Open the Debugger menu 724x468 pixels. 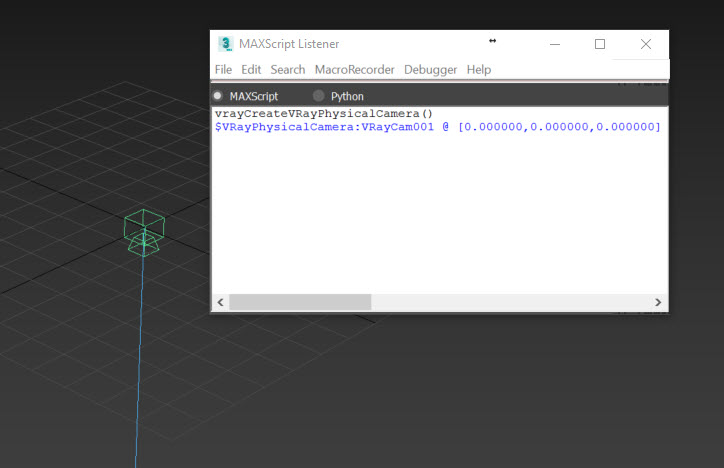coord(430,70)
